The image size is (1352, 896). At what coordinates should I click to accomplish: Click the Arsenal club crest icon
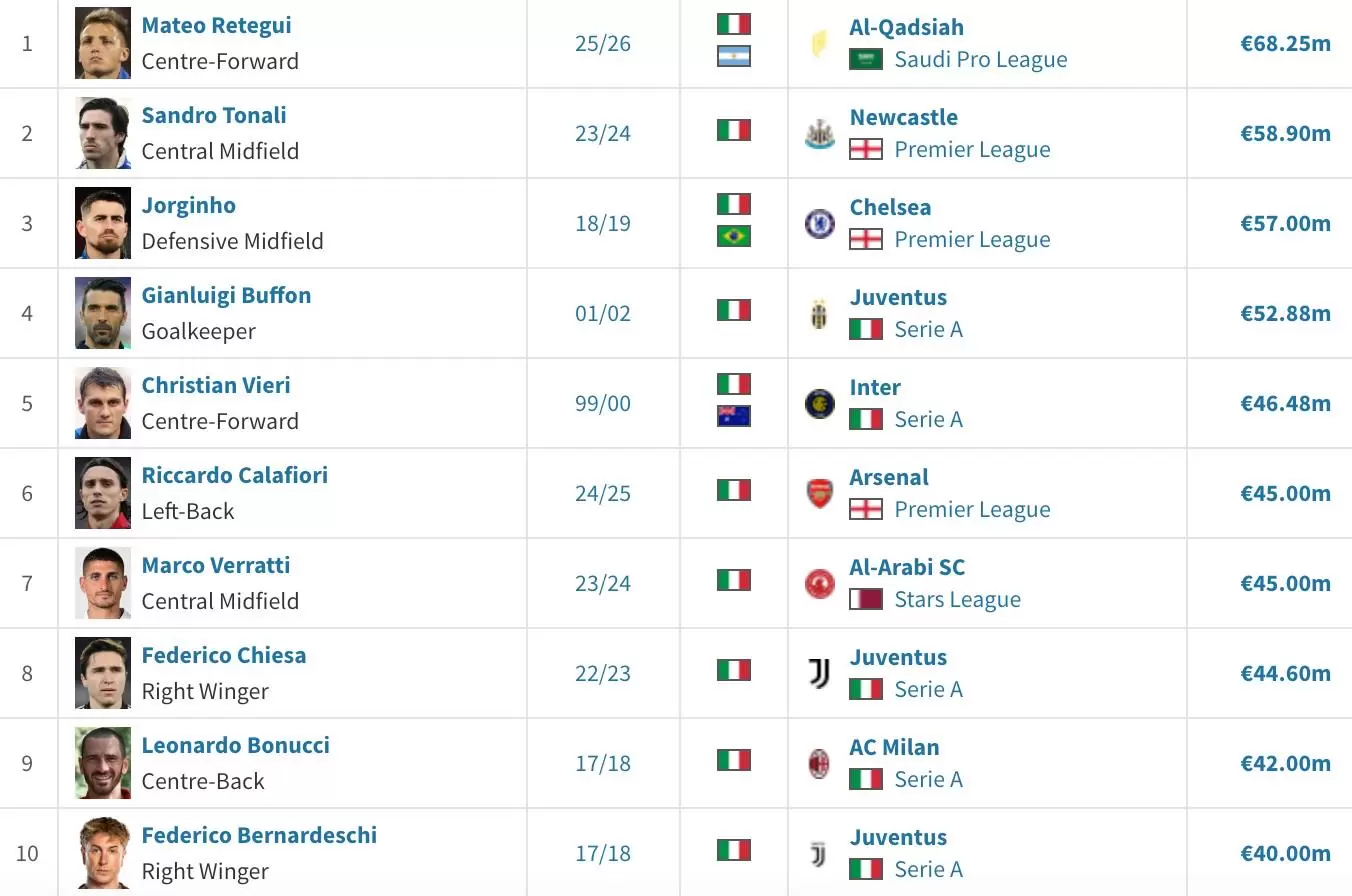point(819,493)
